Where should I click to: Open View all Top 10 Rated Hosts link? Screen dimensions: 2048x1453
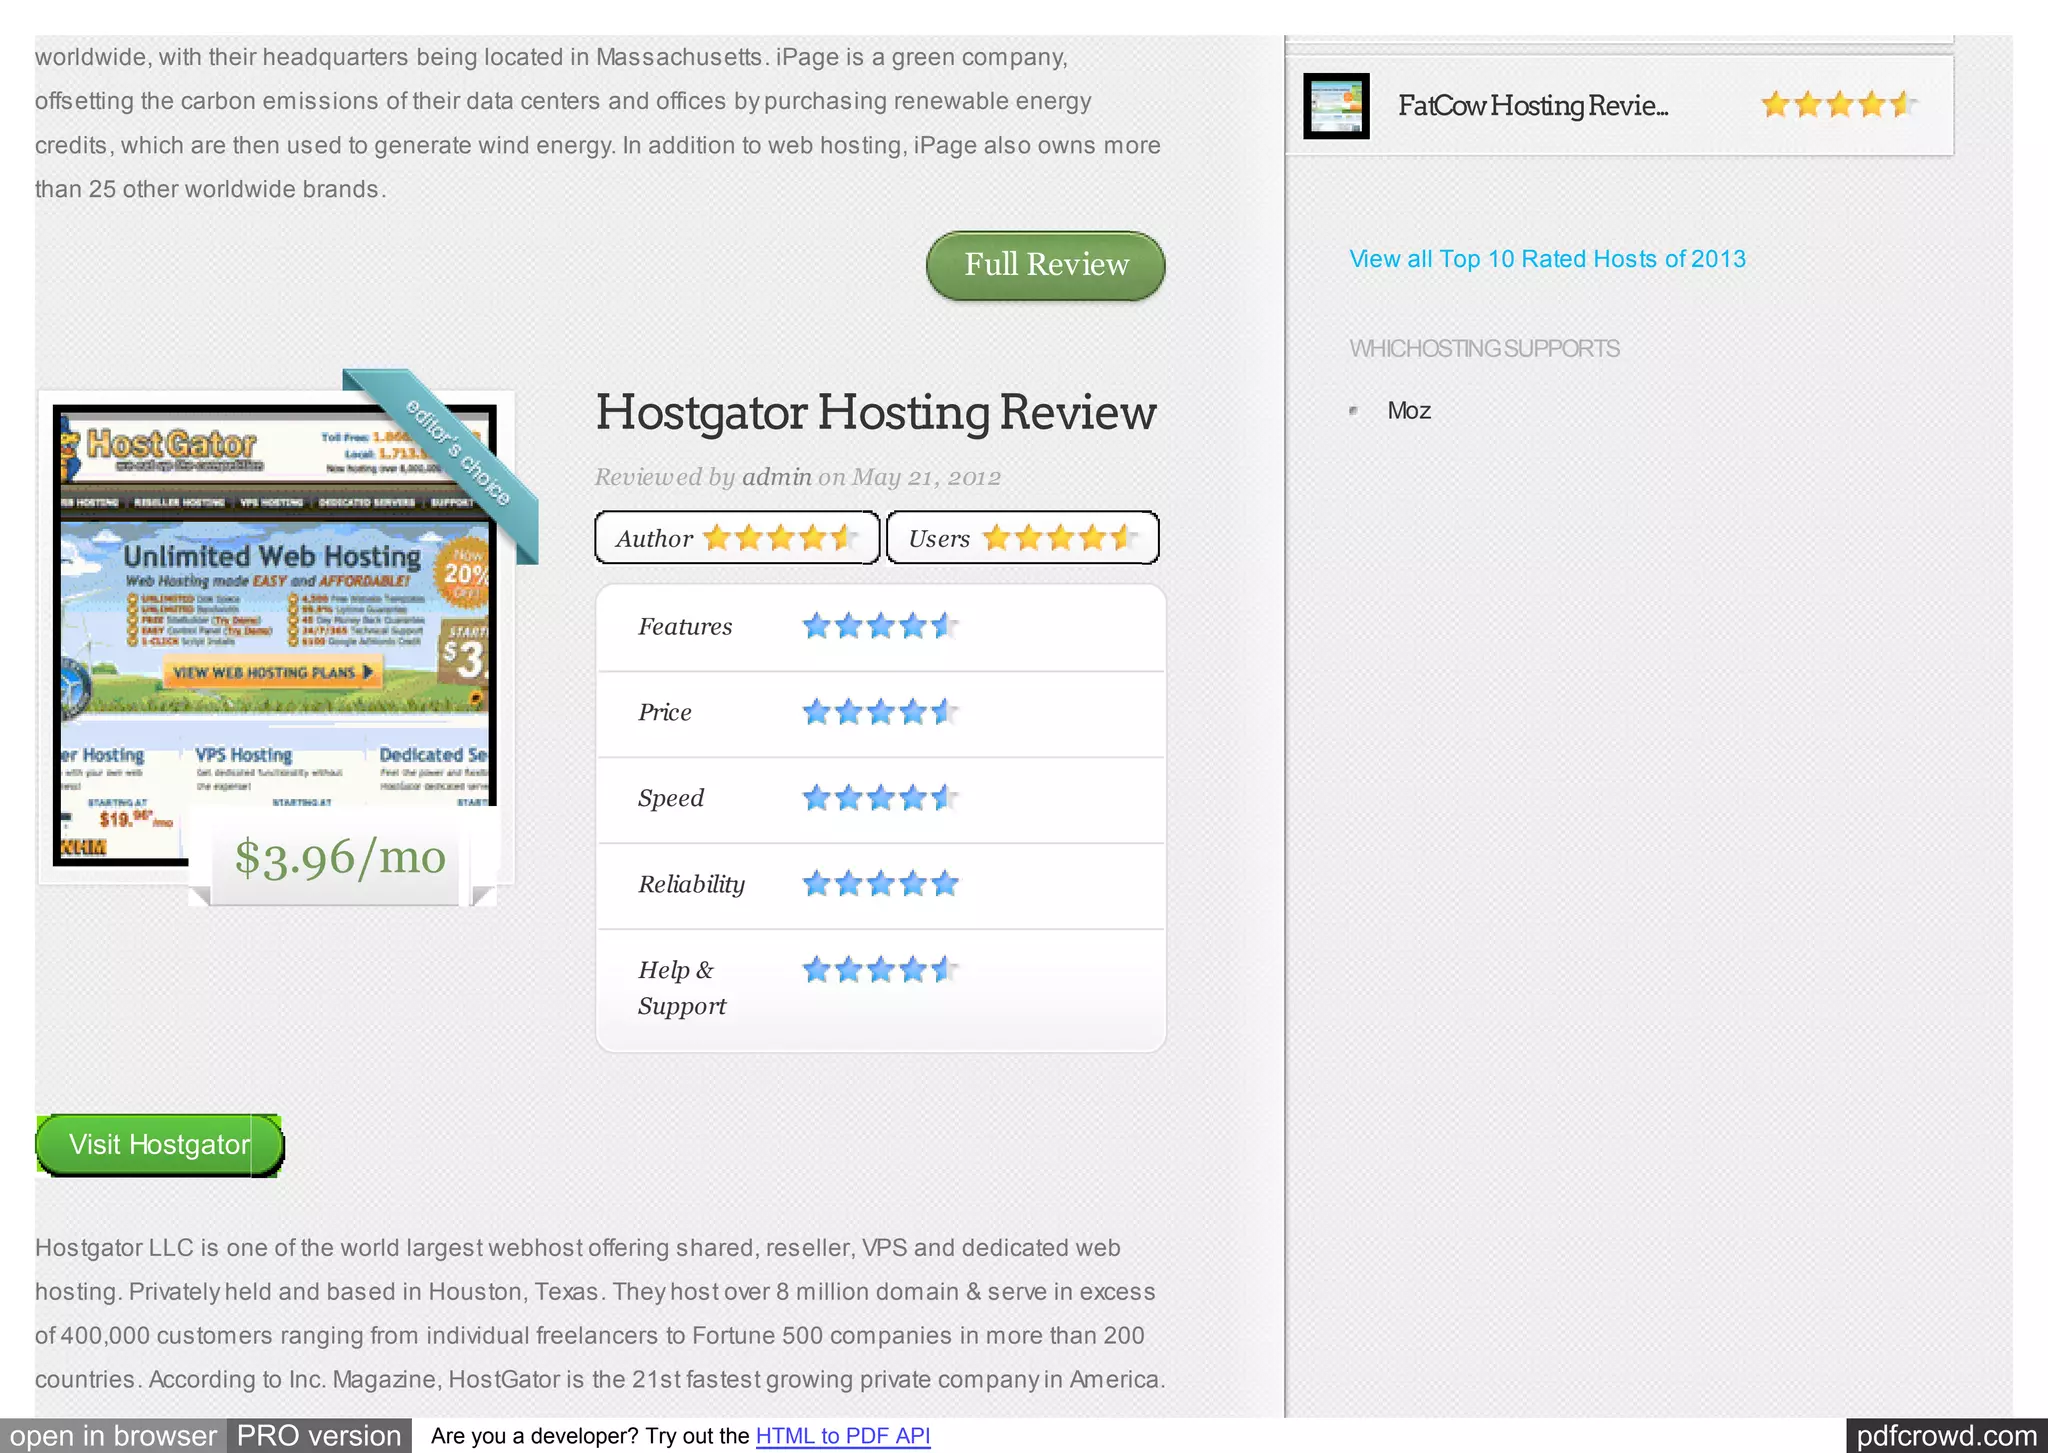pos(1547,259)
